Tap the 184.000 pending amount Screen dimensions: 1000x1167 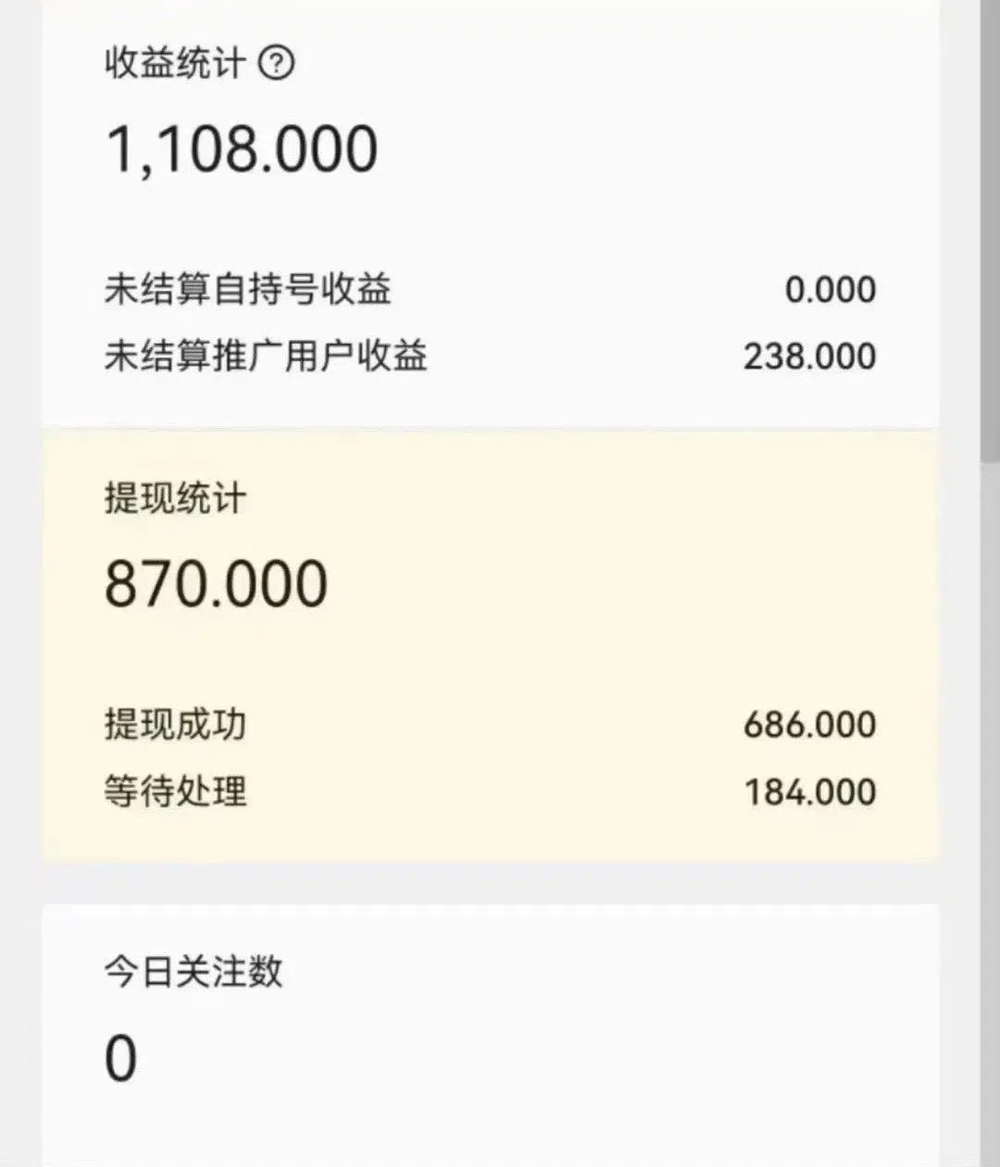pyautogui.click(x=810, y=792)
